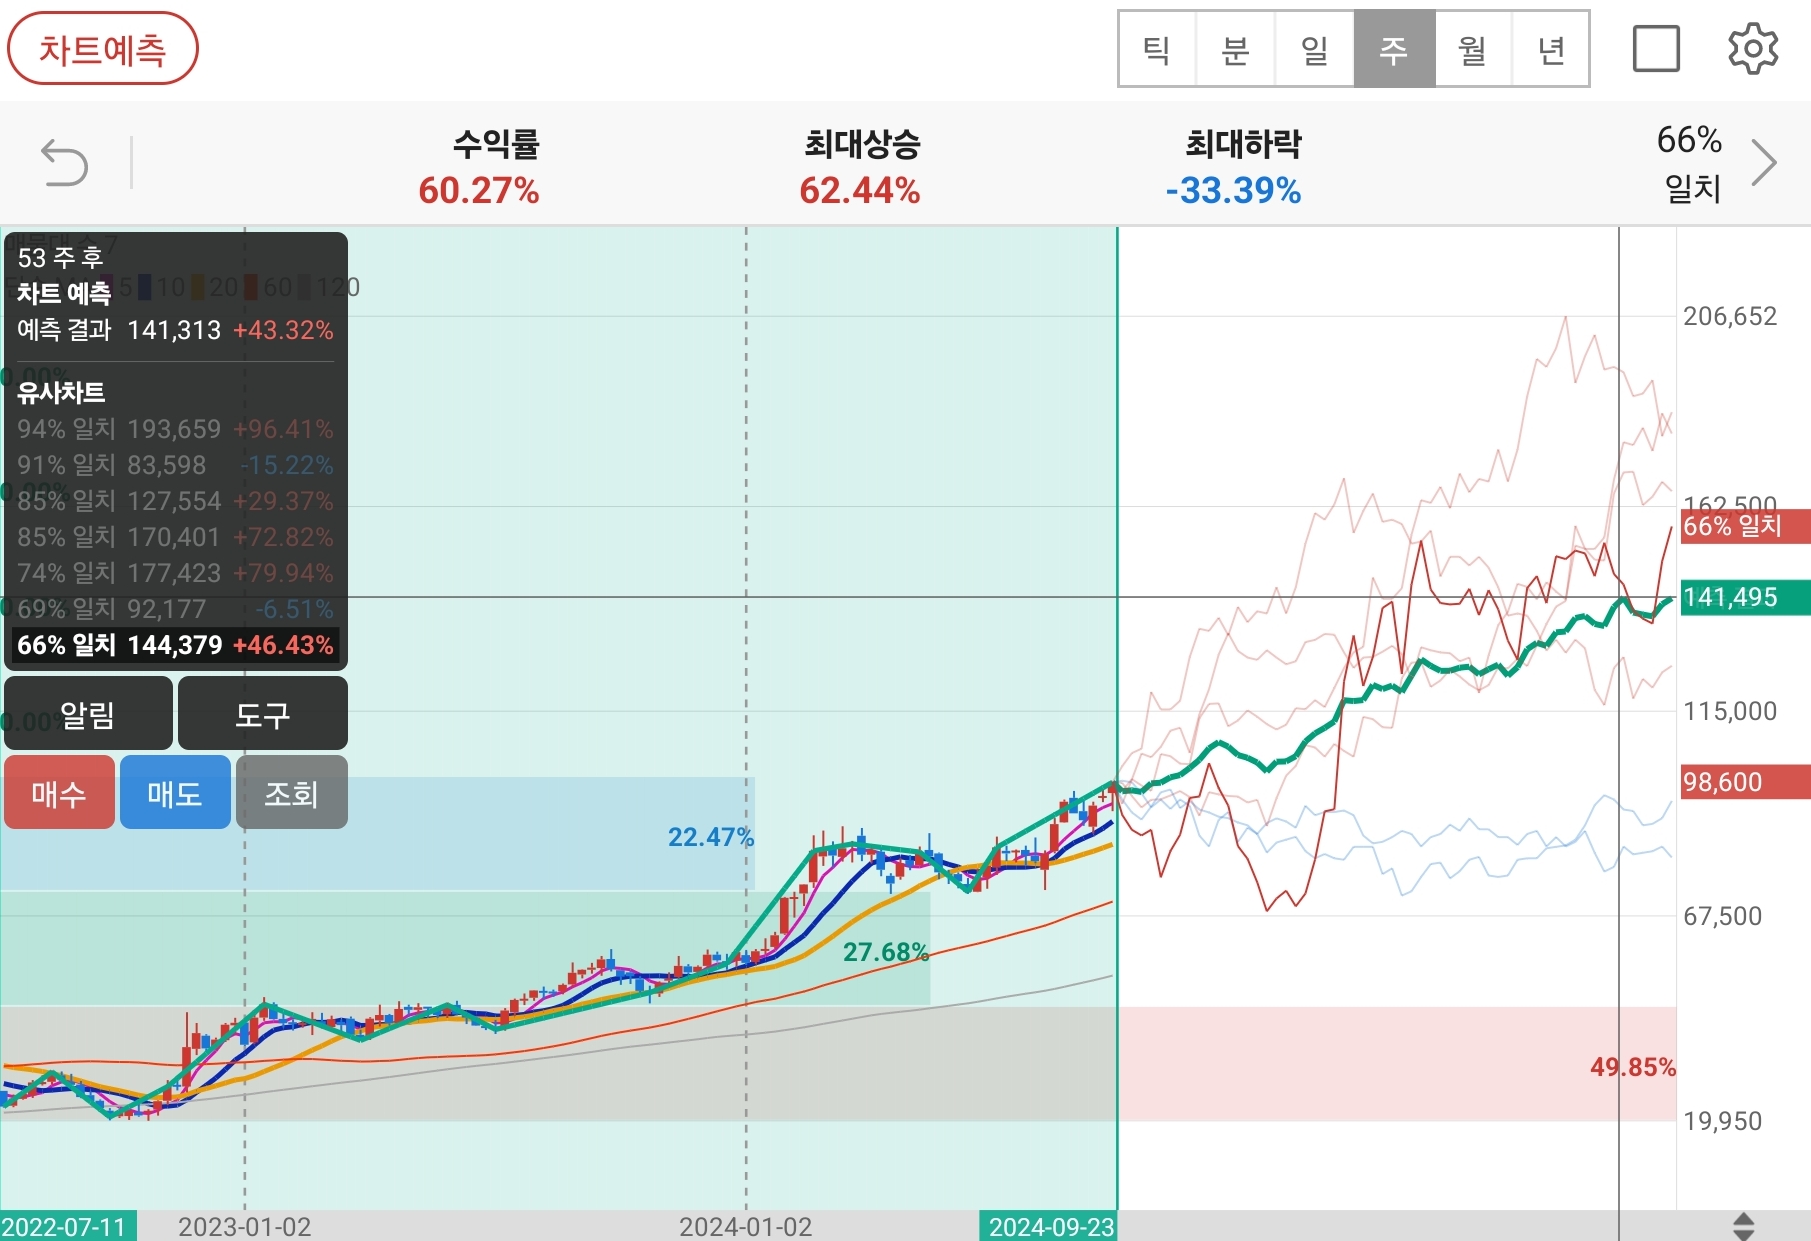The width and height of the screenshot is (1811, 1241).
Task: Switch to the 분 timeframe tab
Action: (1236, 49)
